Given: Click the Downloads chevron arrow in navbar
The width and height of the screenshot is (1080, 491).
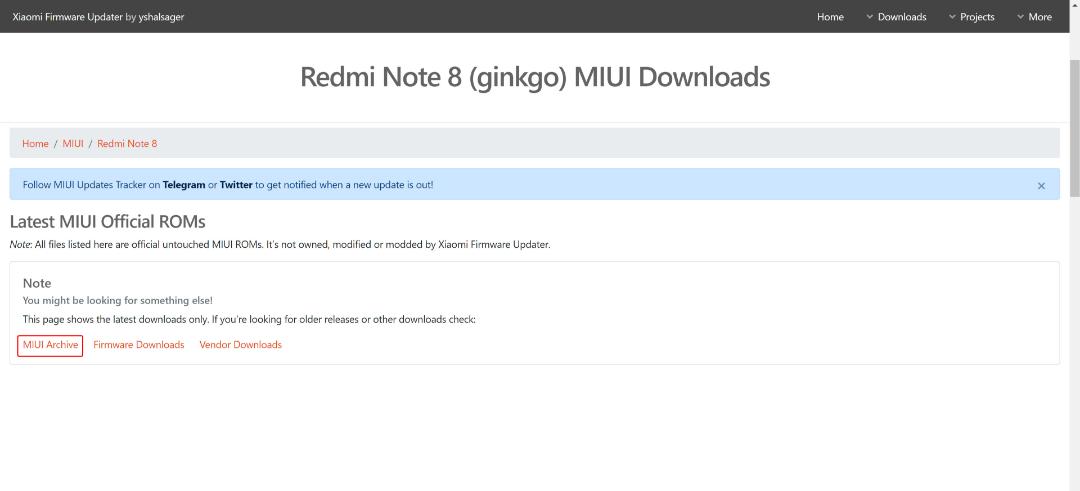Looking at the screenshot, I should tap(869, 17).
